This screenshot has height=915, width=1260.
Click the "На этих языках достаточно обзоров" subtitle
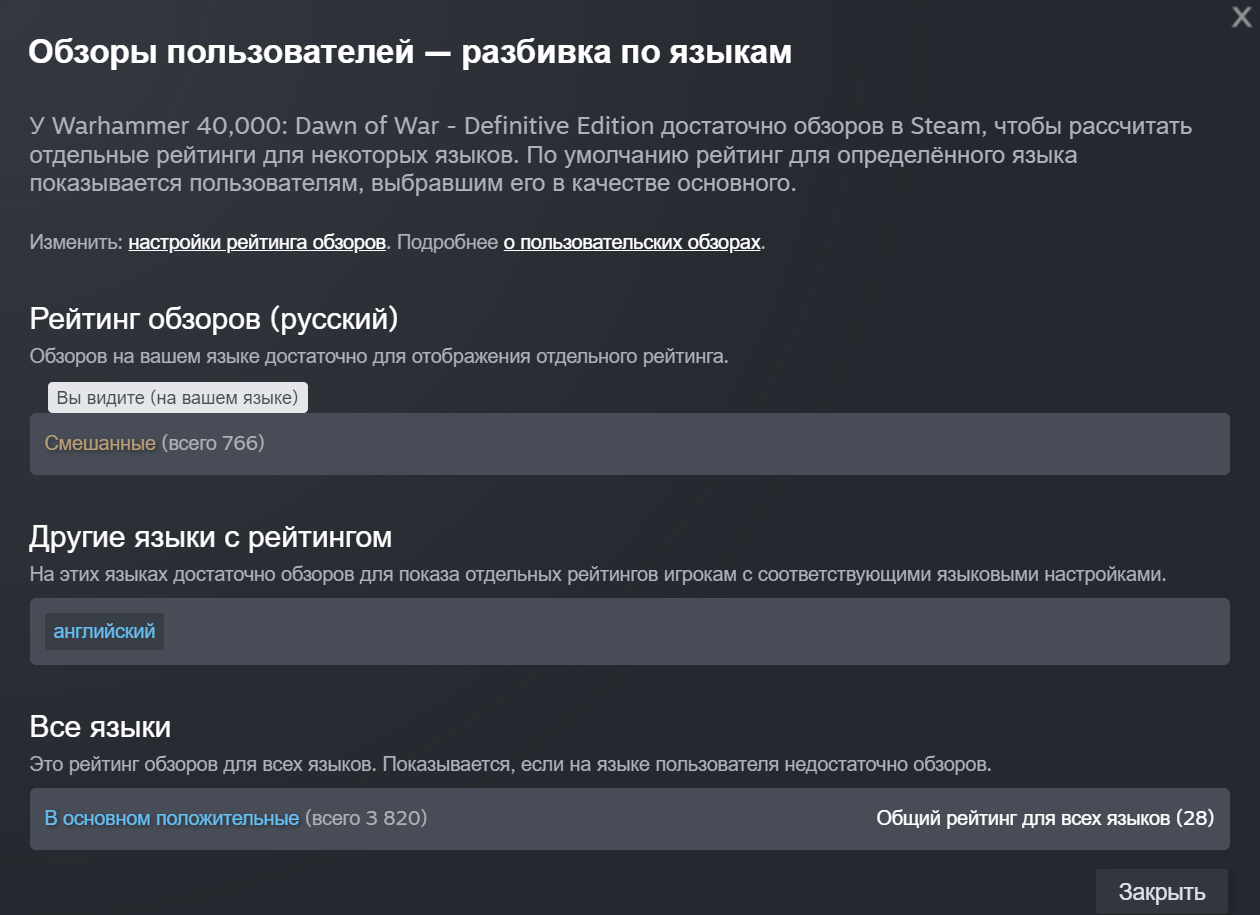[598, 575]
